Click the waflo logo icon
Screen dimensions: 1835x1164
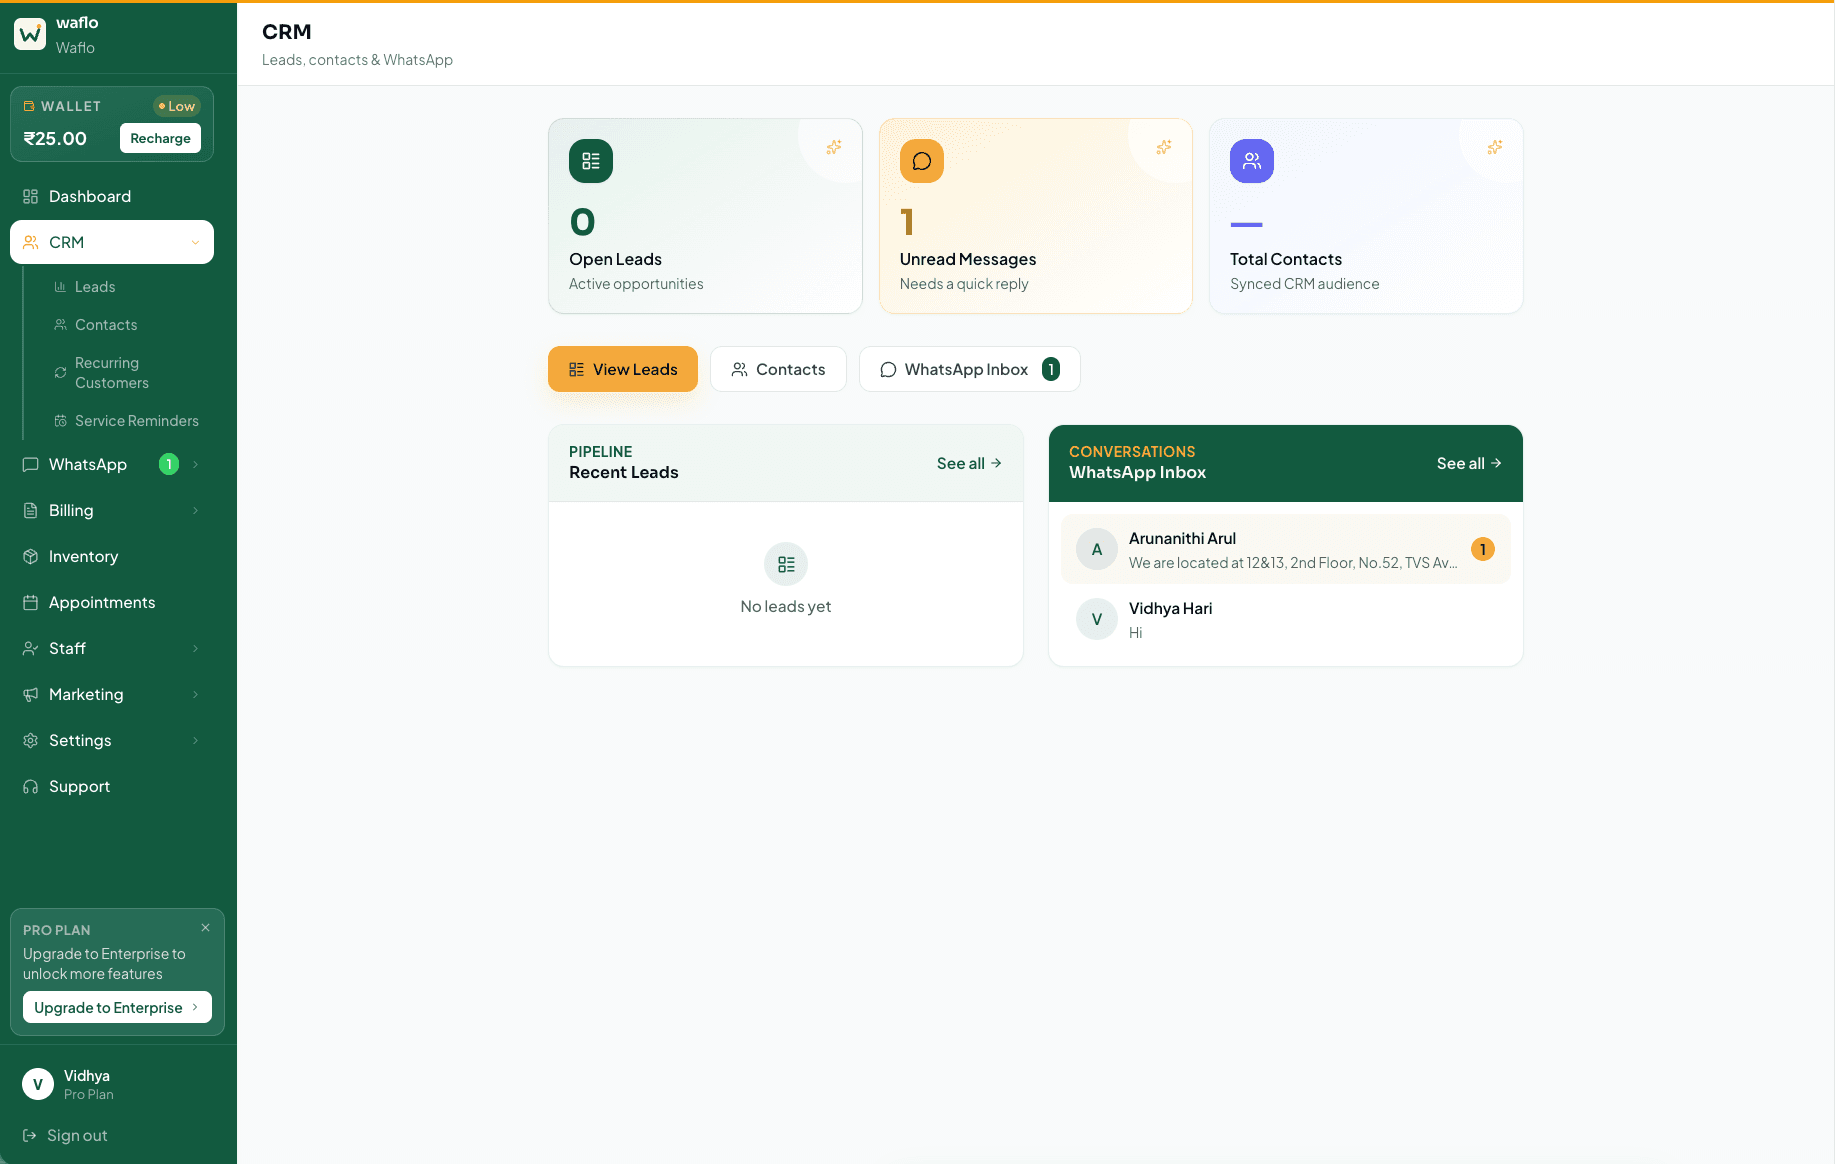30,34
